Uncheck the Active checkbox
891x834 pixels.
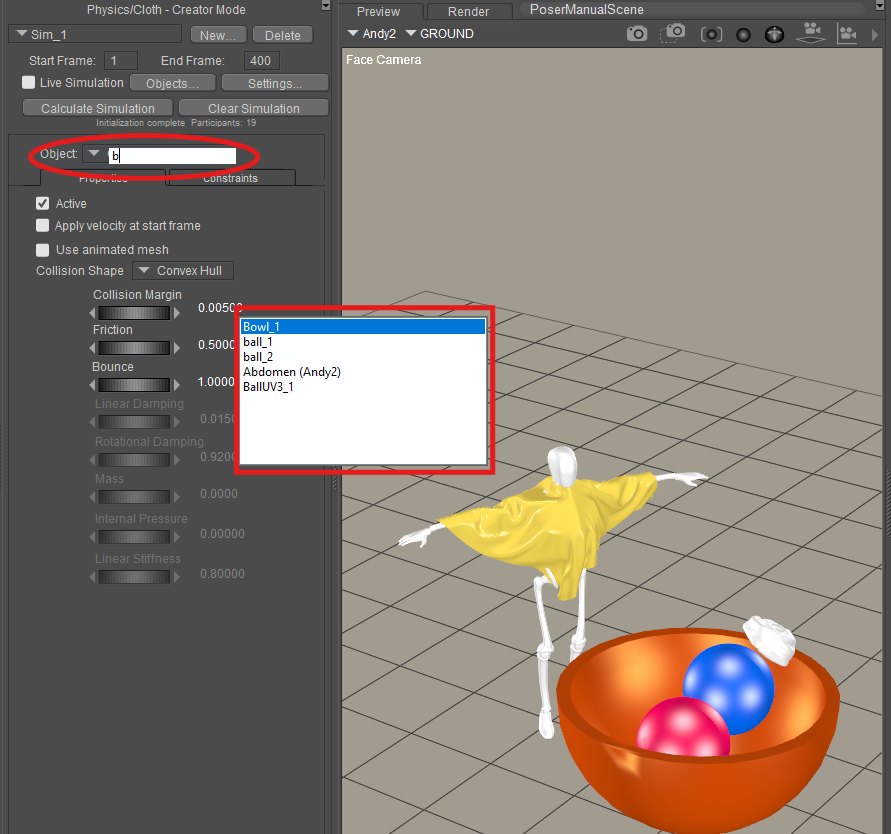coord(42,204)
